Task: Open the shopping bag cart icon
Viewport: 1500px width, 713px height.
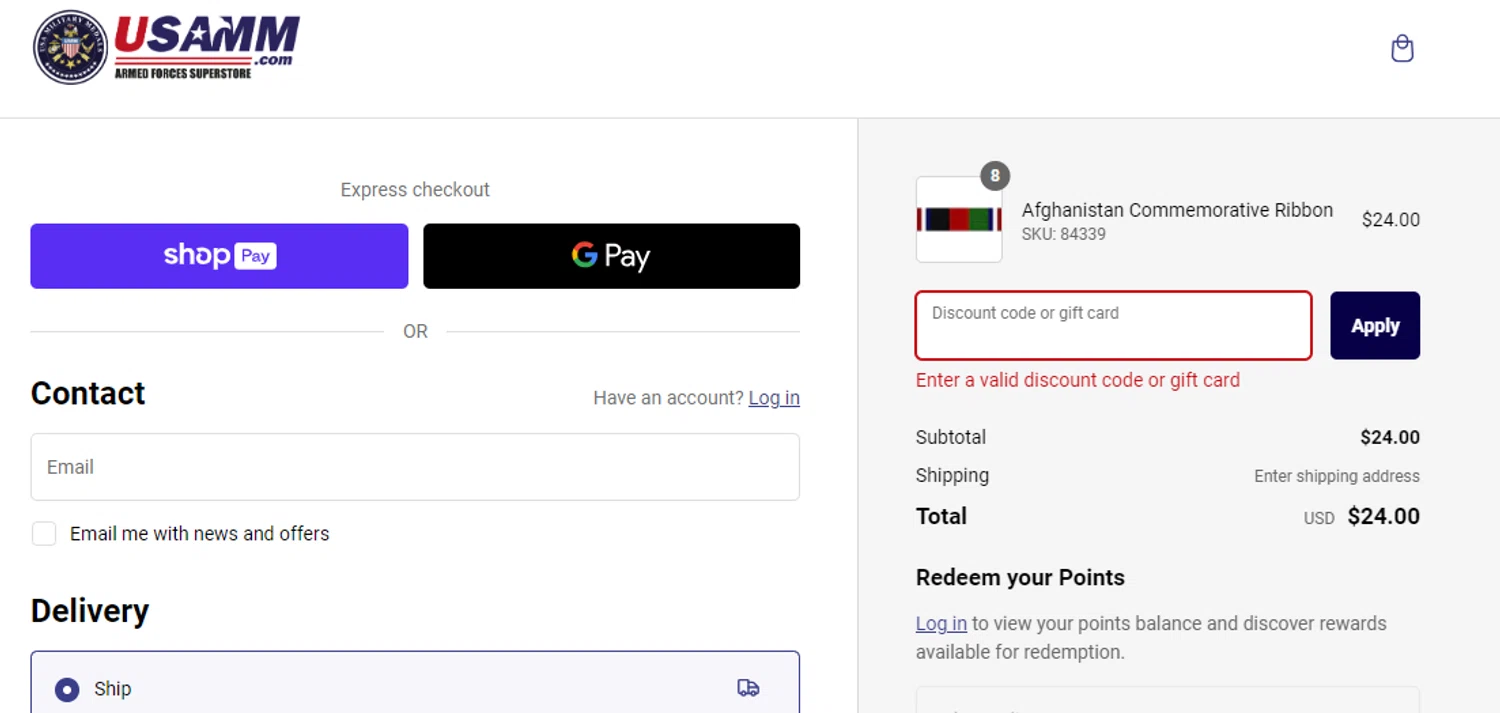Action: click(x=1402, y=49)
